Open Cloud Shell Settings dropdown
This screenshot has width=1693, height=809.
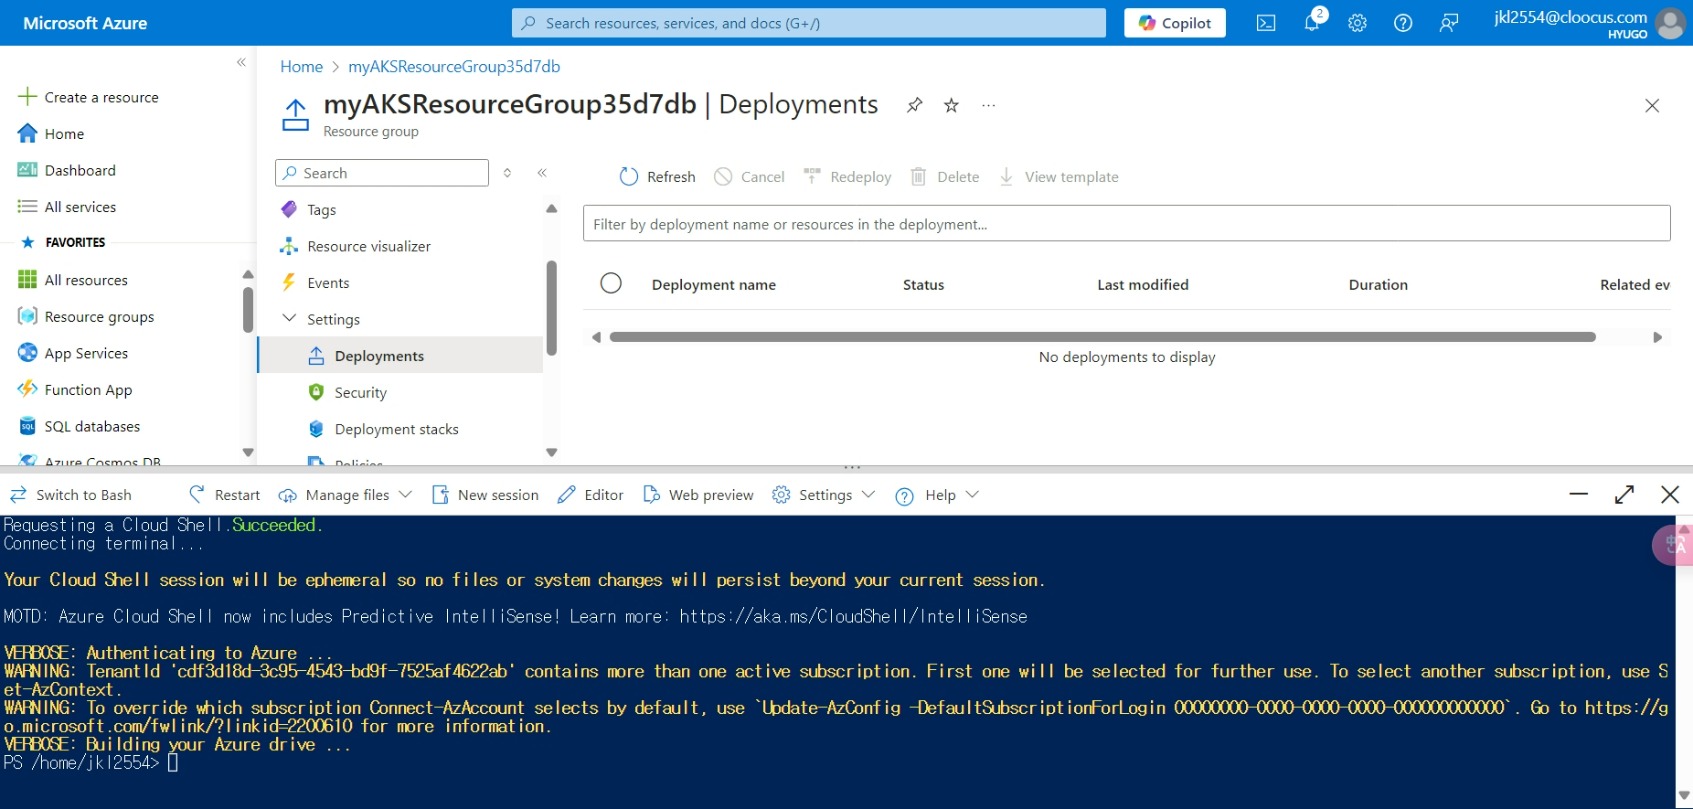click(824, 495)
